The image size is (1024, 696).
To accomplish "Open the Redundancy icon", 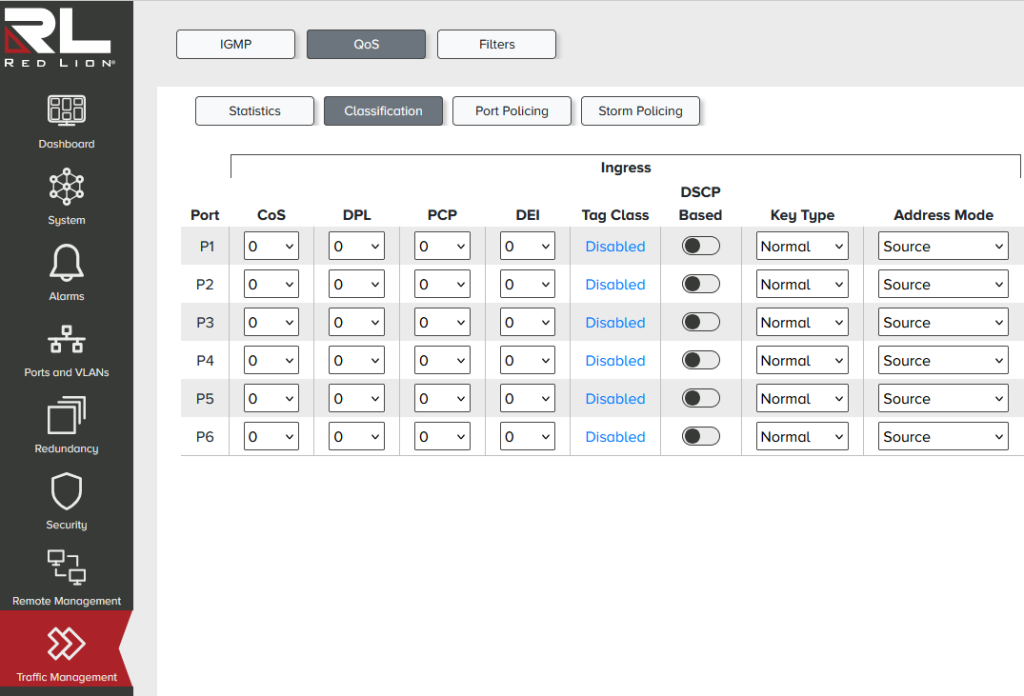I will (66, 415).
